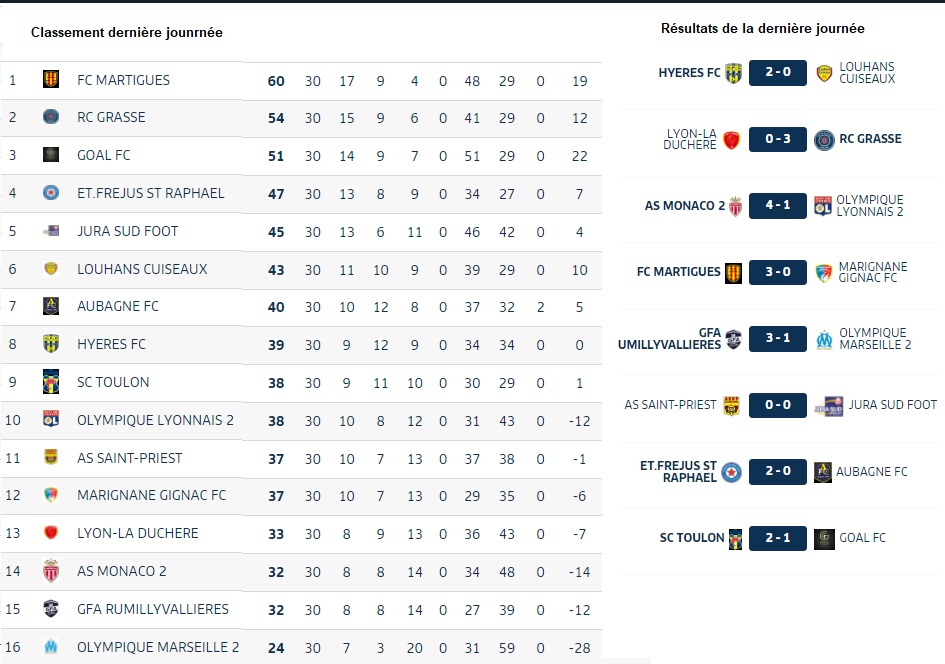Select Olympique Lyonnais 2 crest in standings table
Screen dimensions: 945x664
coord(51,419)
